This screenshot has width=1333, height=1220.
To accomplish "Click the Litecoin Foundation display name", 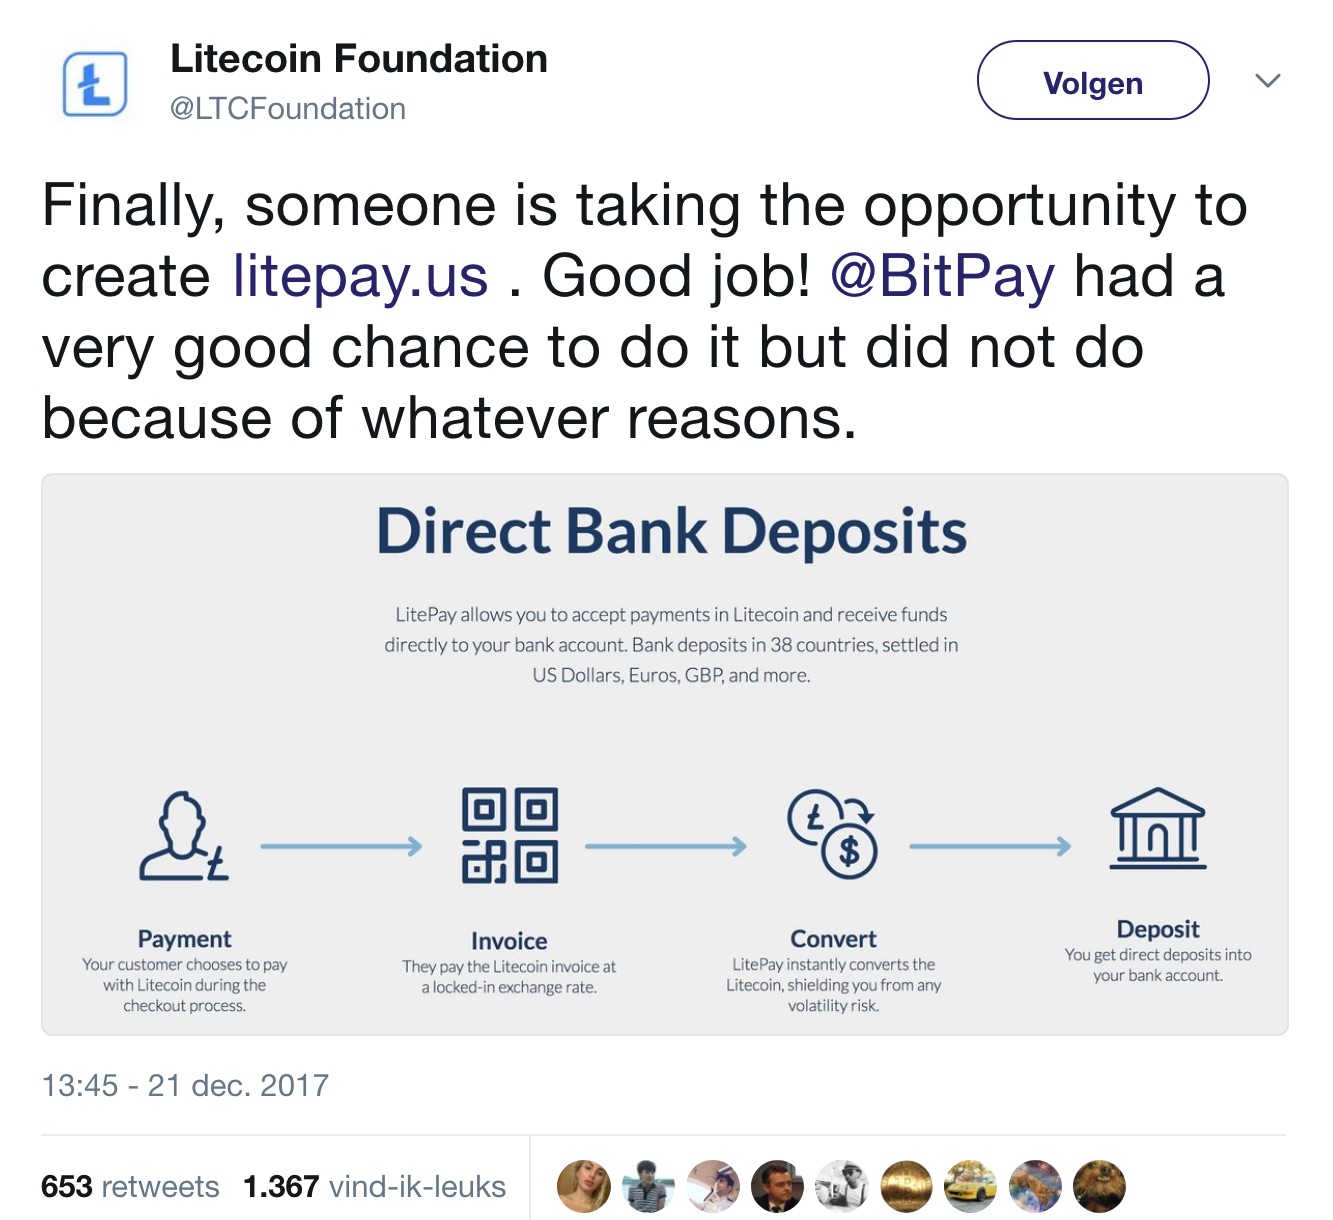I will tap(359, 59).
